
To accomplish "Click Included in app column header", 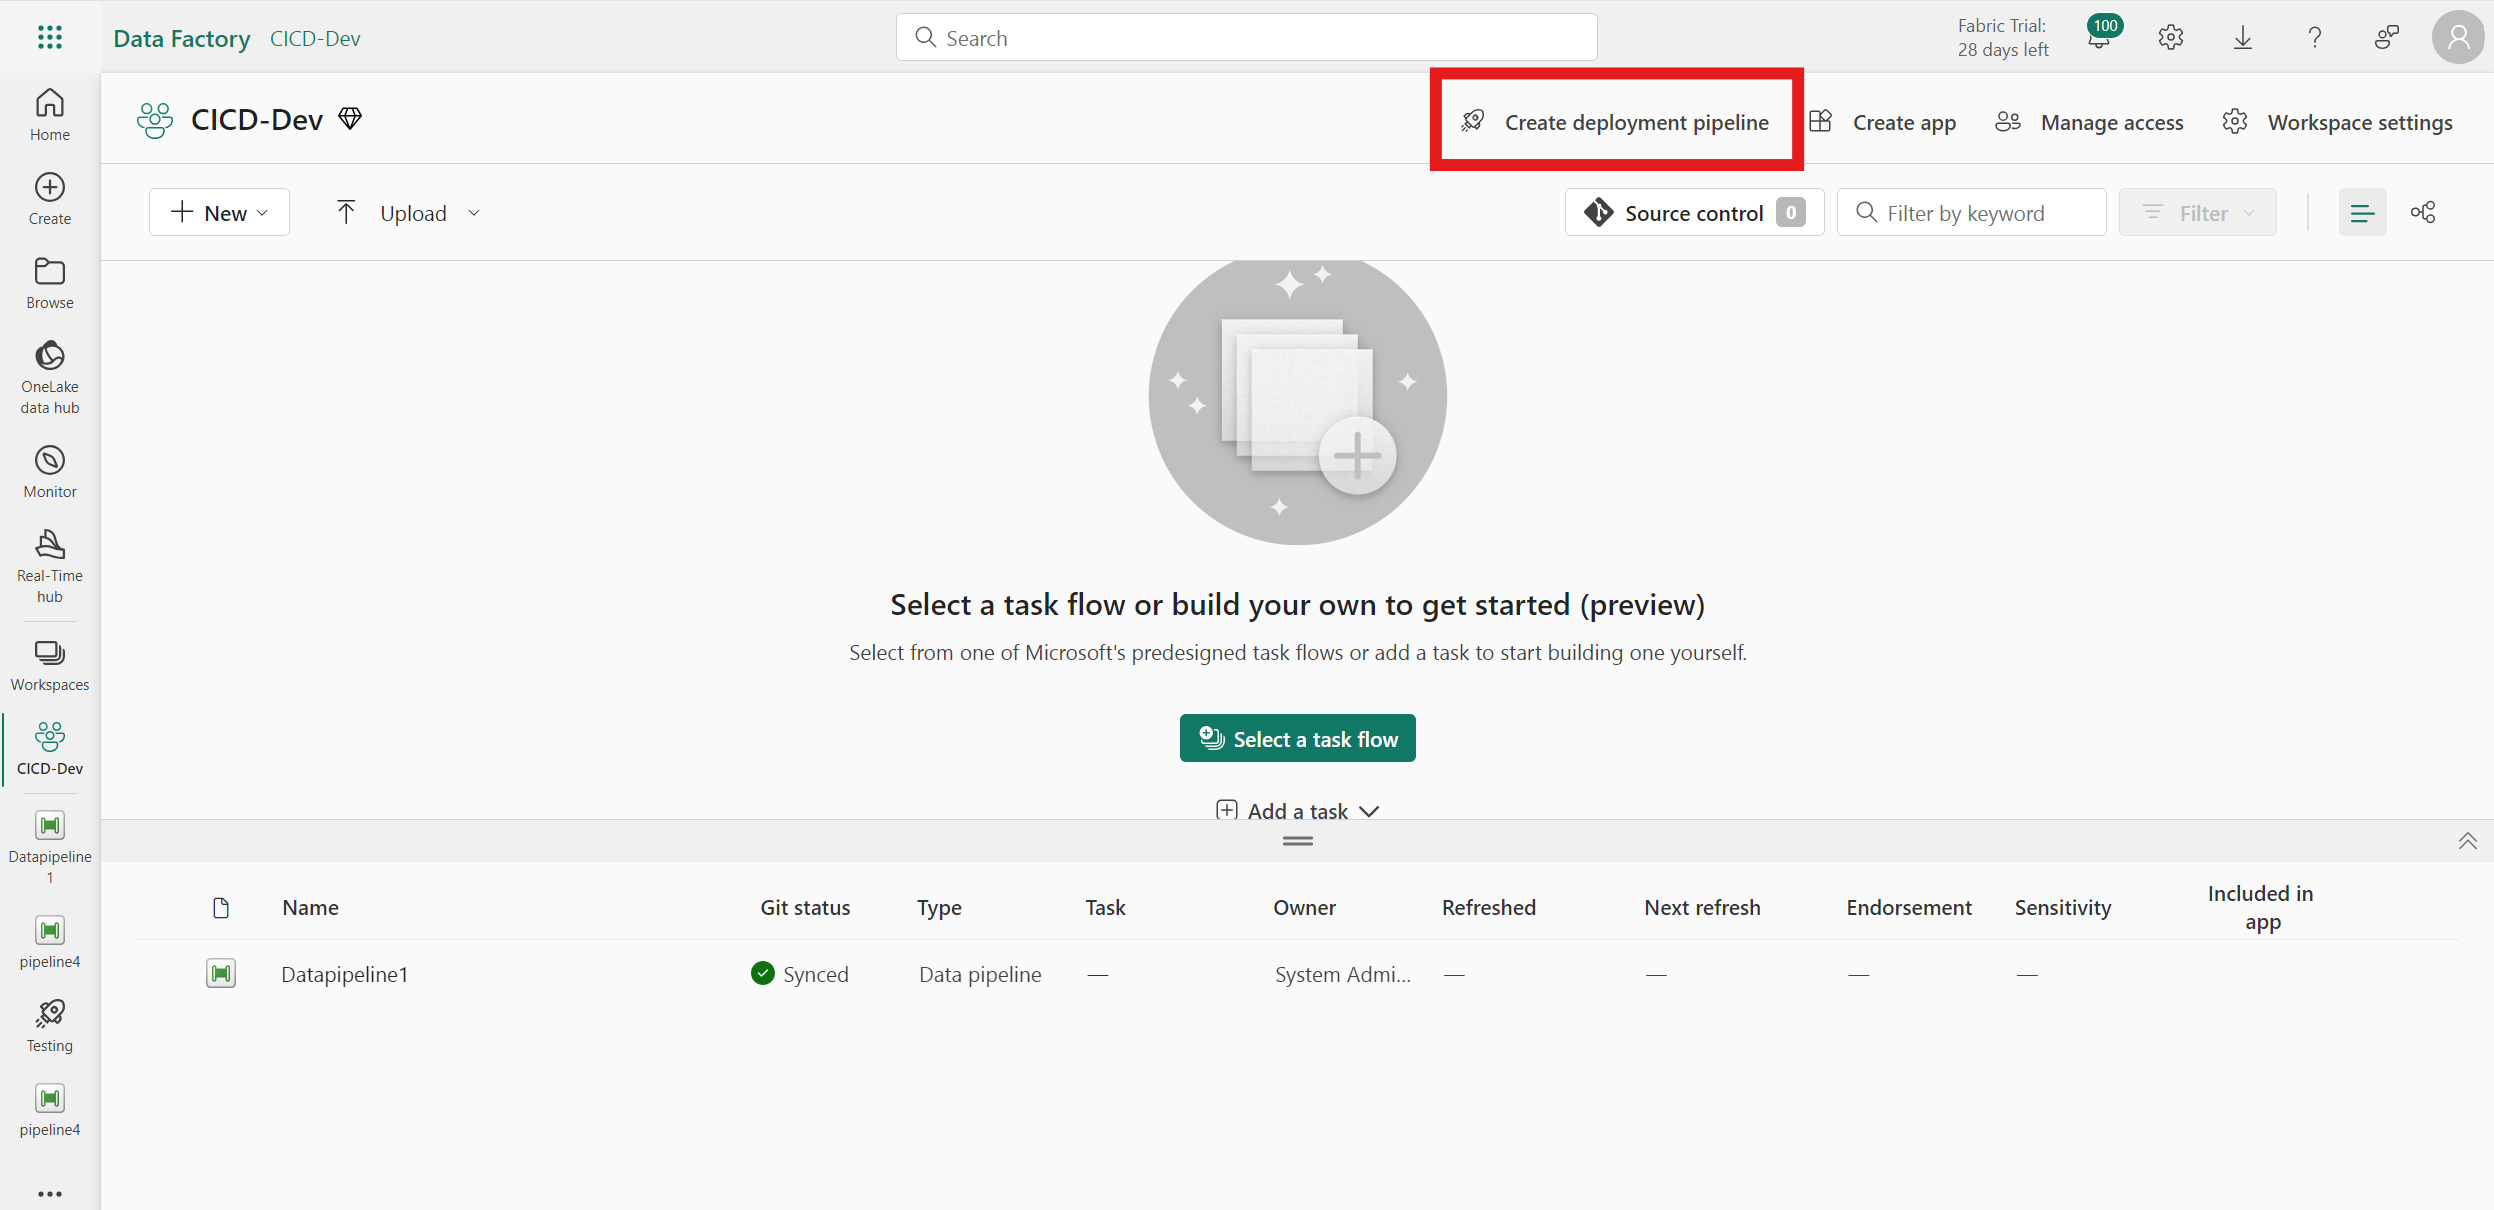I will 2260,907.
